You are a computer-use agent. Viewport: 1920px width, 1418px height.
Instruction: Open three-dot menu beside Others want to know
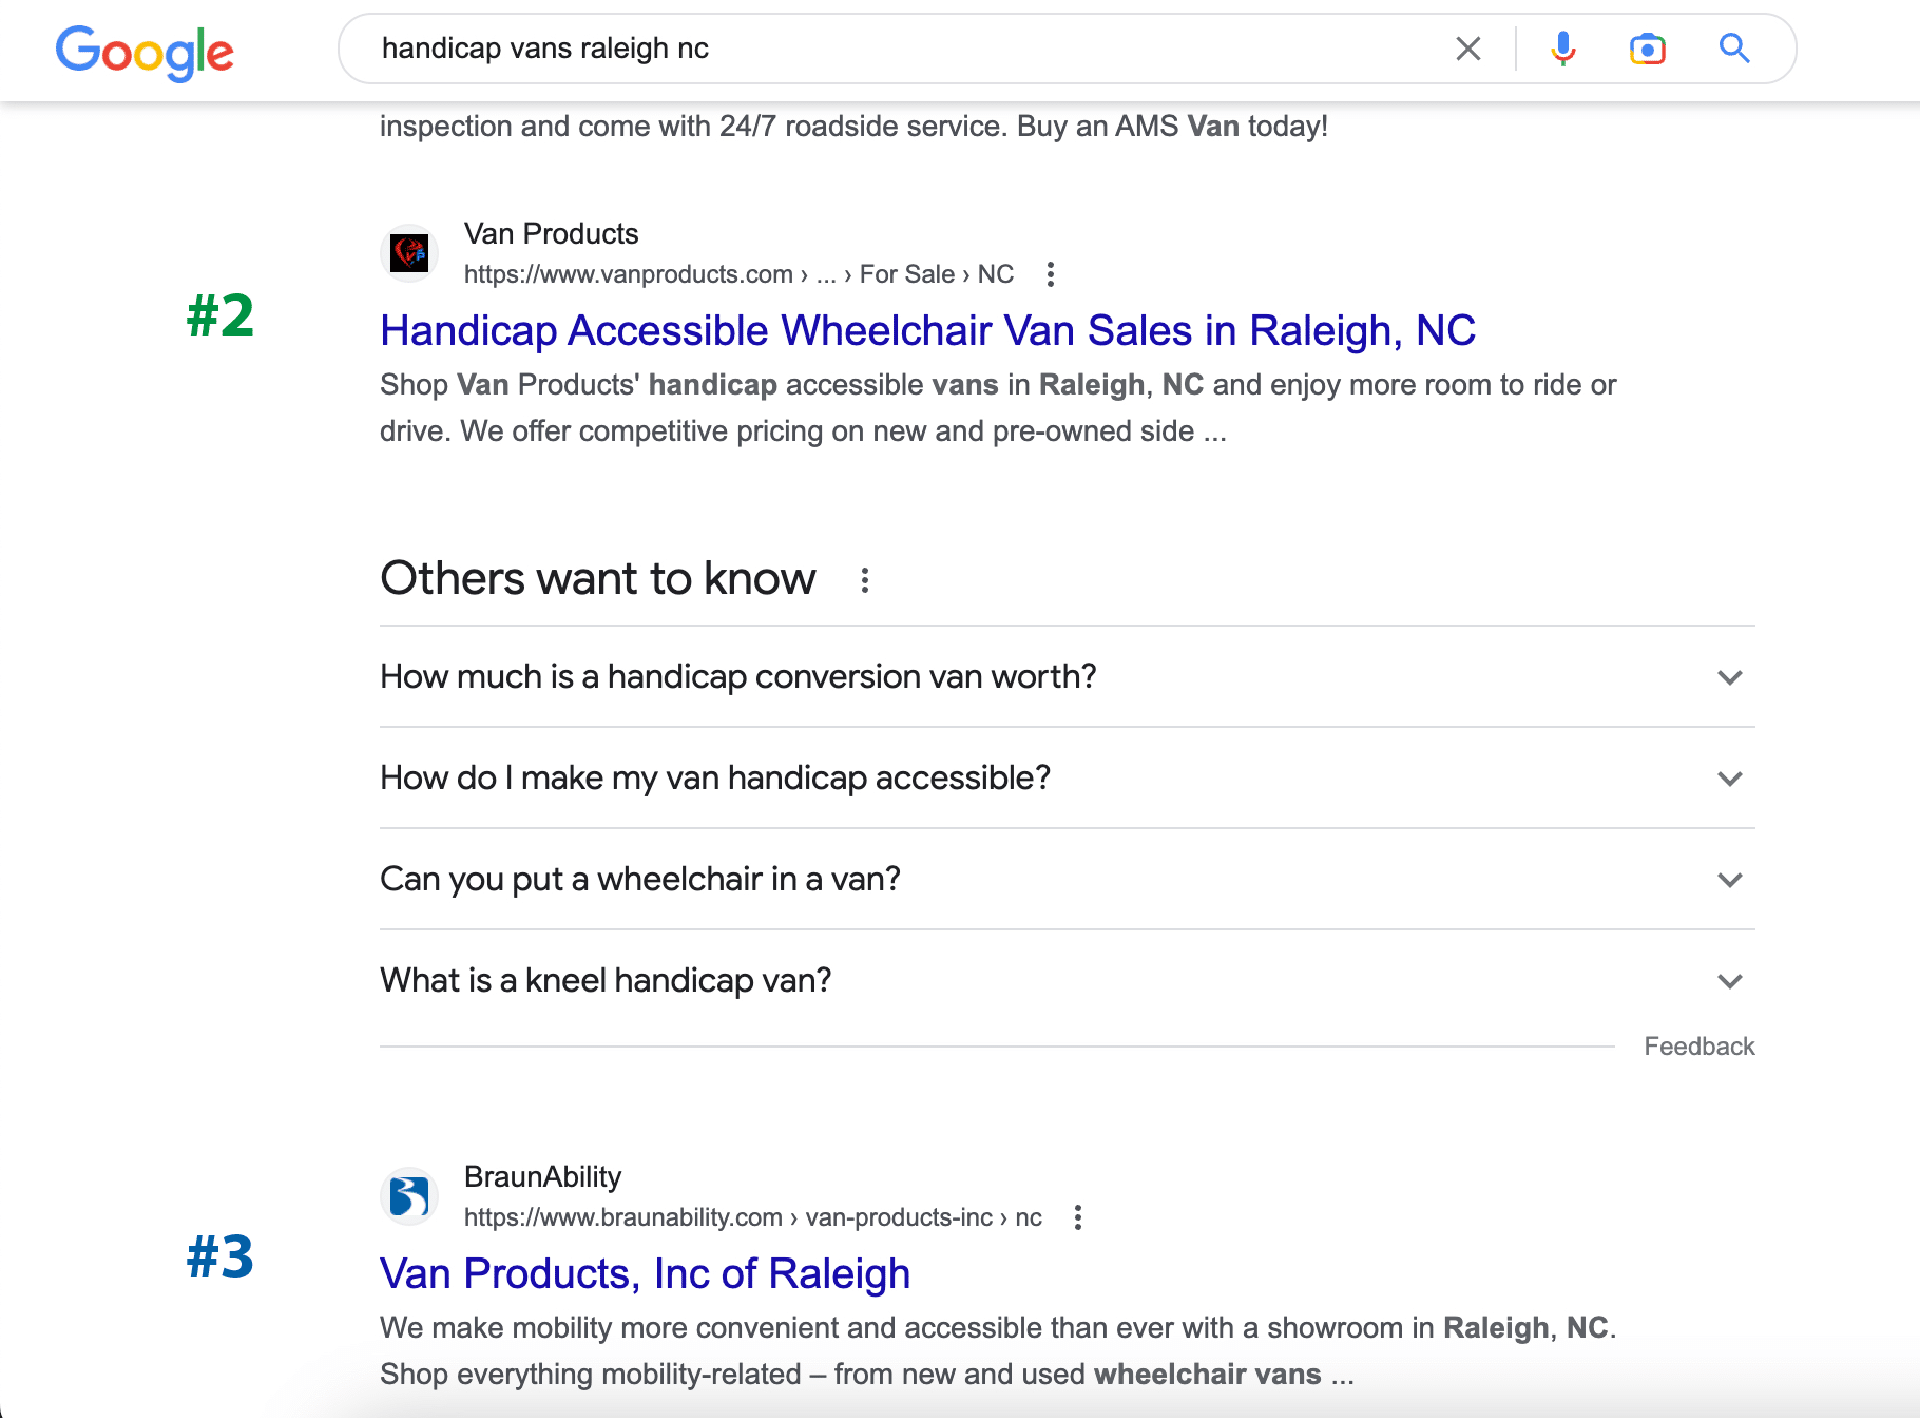click(x=865, y=580)
